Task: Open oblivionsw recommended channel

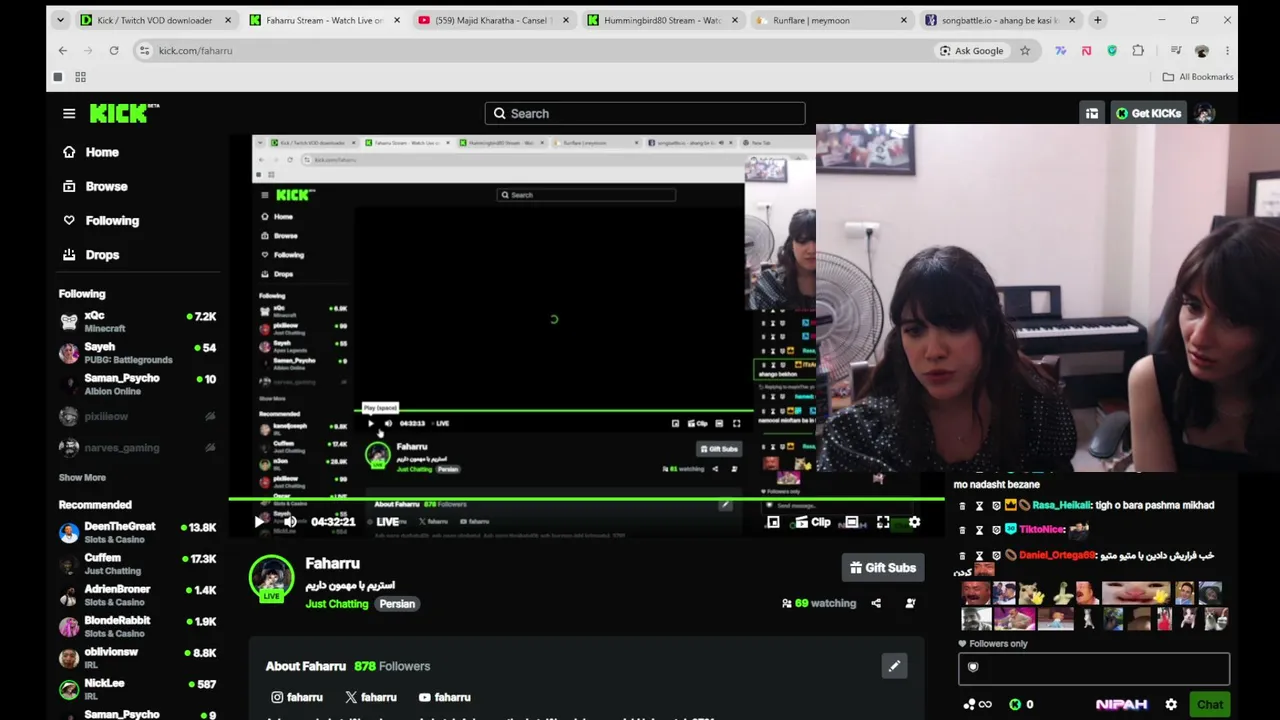Action: [138, 658]
